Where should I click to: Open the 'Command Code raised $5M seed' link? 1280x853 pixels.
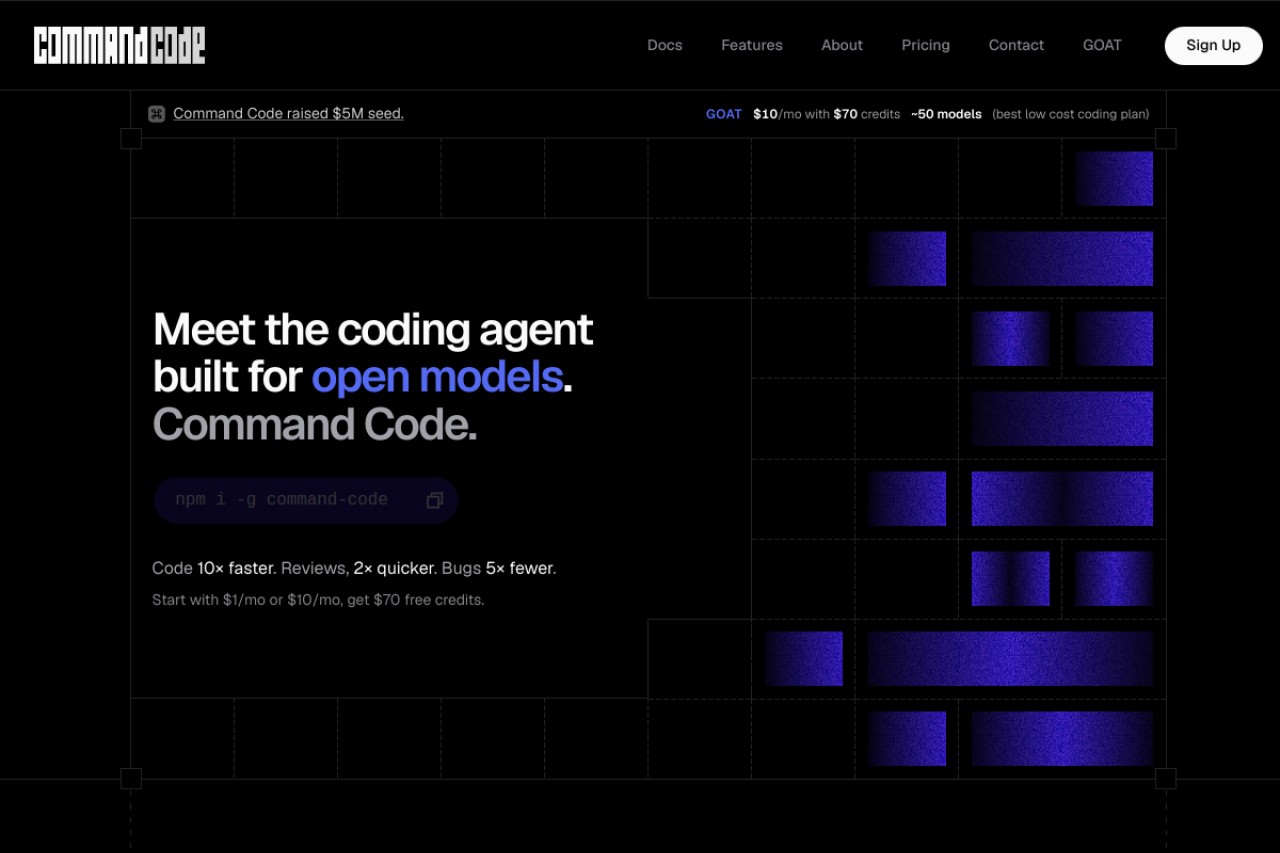(x=288, y=114)
